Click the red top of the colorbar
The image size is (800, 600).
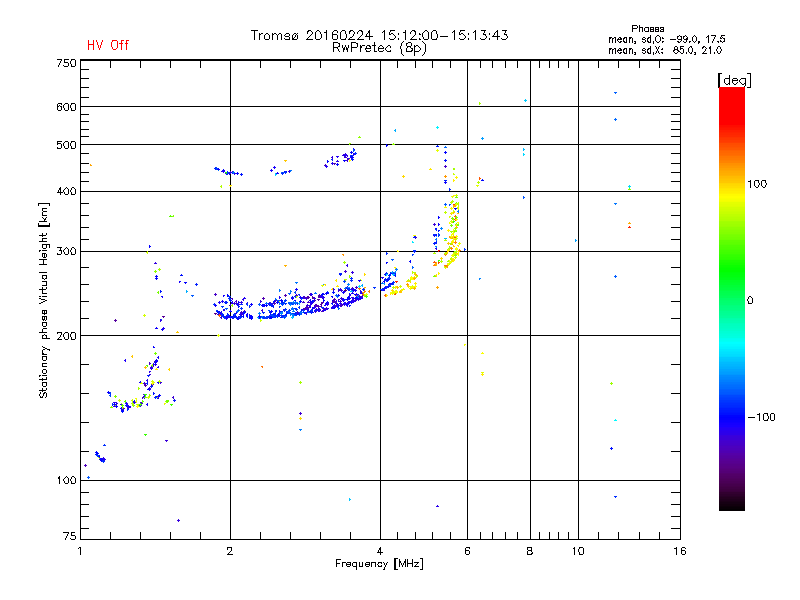[732, 99]
